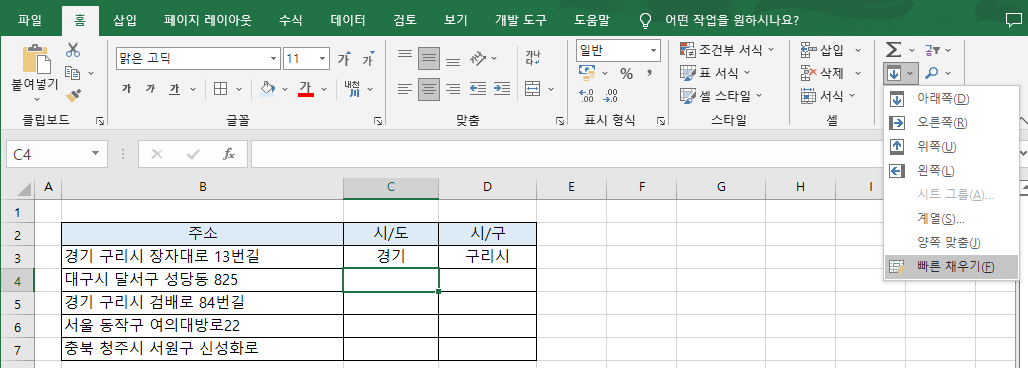Click the Copy icon

(73, 73)
